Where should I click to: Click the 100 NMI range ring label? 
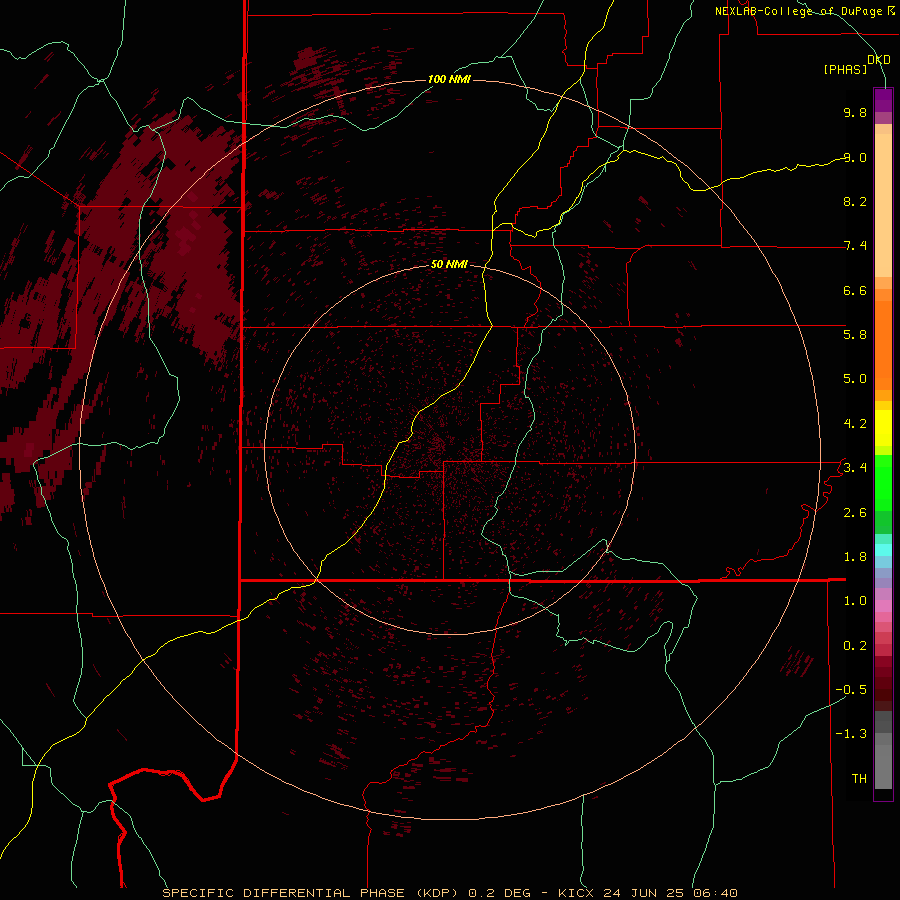pyautogui.click(x=449, y=79)
